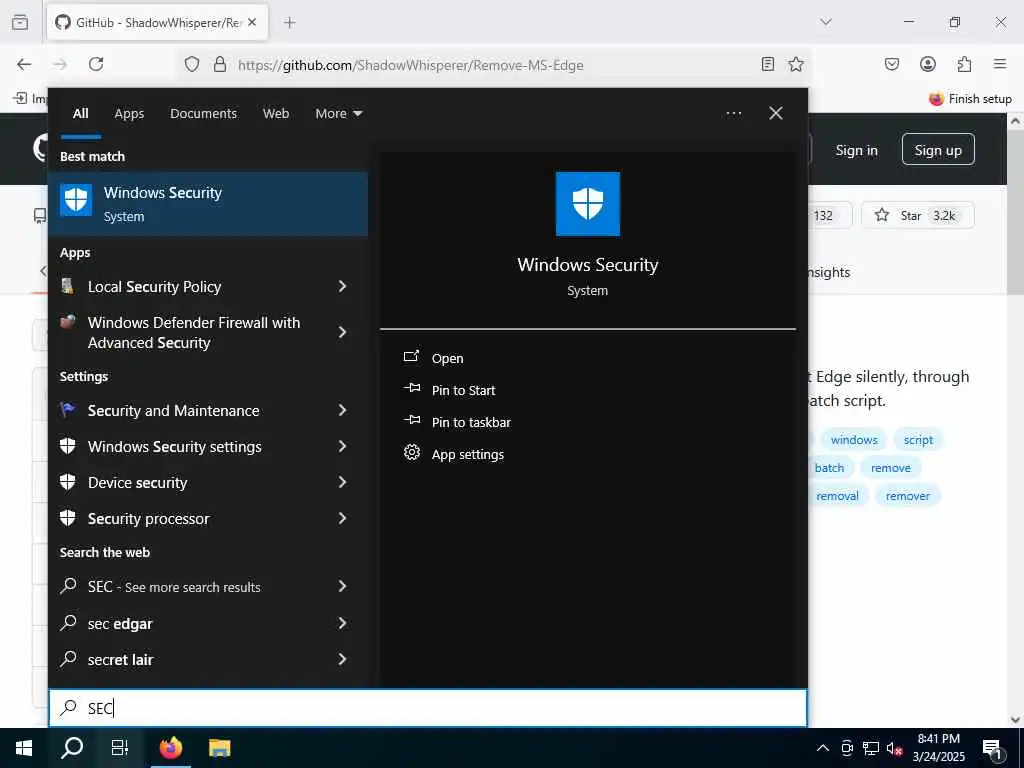Viewport: 1024px width, 768px height.
Task: Click the GitHub Sign in link
Action: [856, 150]
